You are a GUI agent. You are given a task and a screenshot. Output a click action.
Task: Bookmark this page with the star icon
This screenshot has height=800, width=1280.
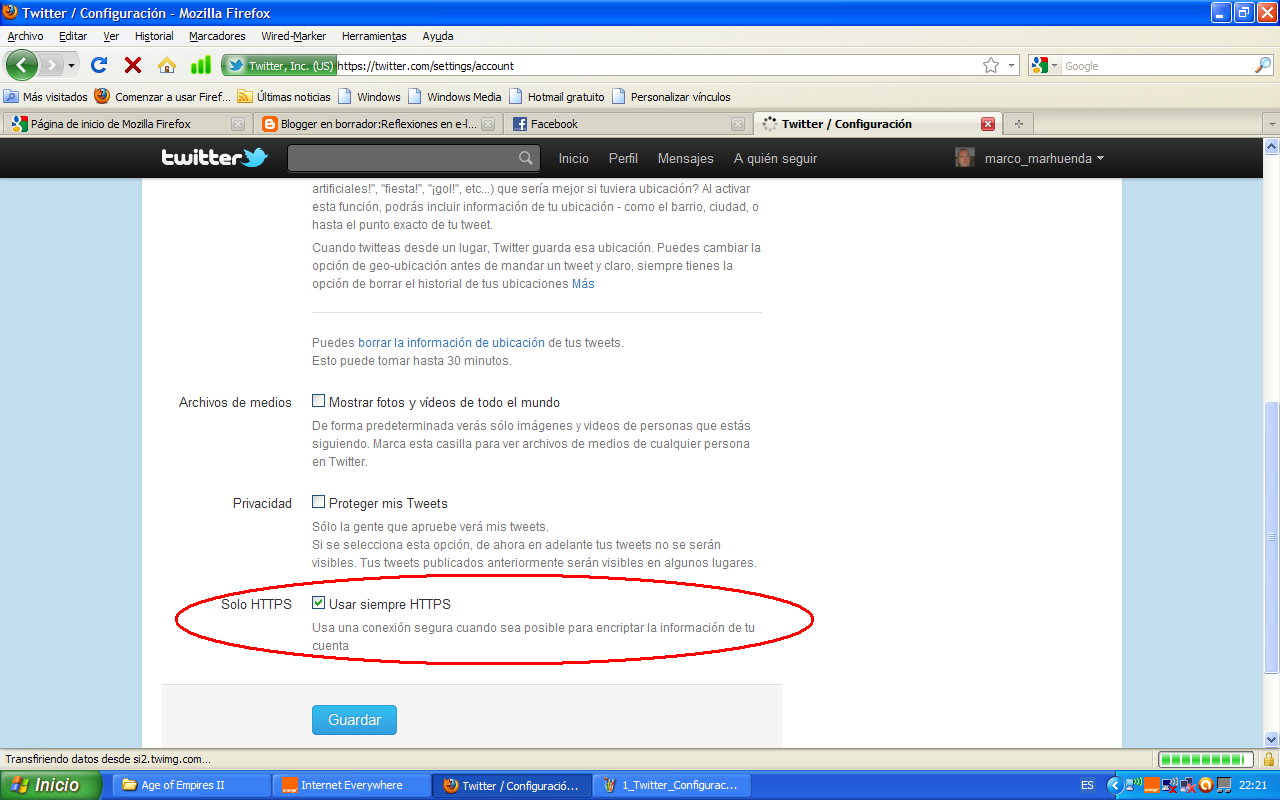(991, 65)
